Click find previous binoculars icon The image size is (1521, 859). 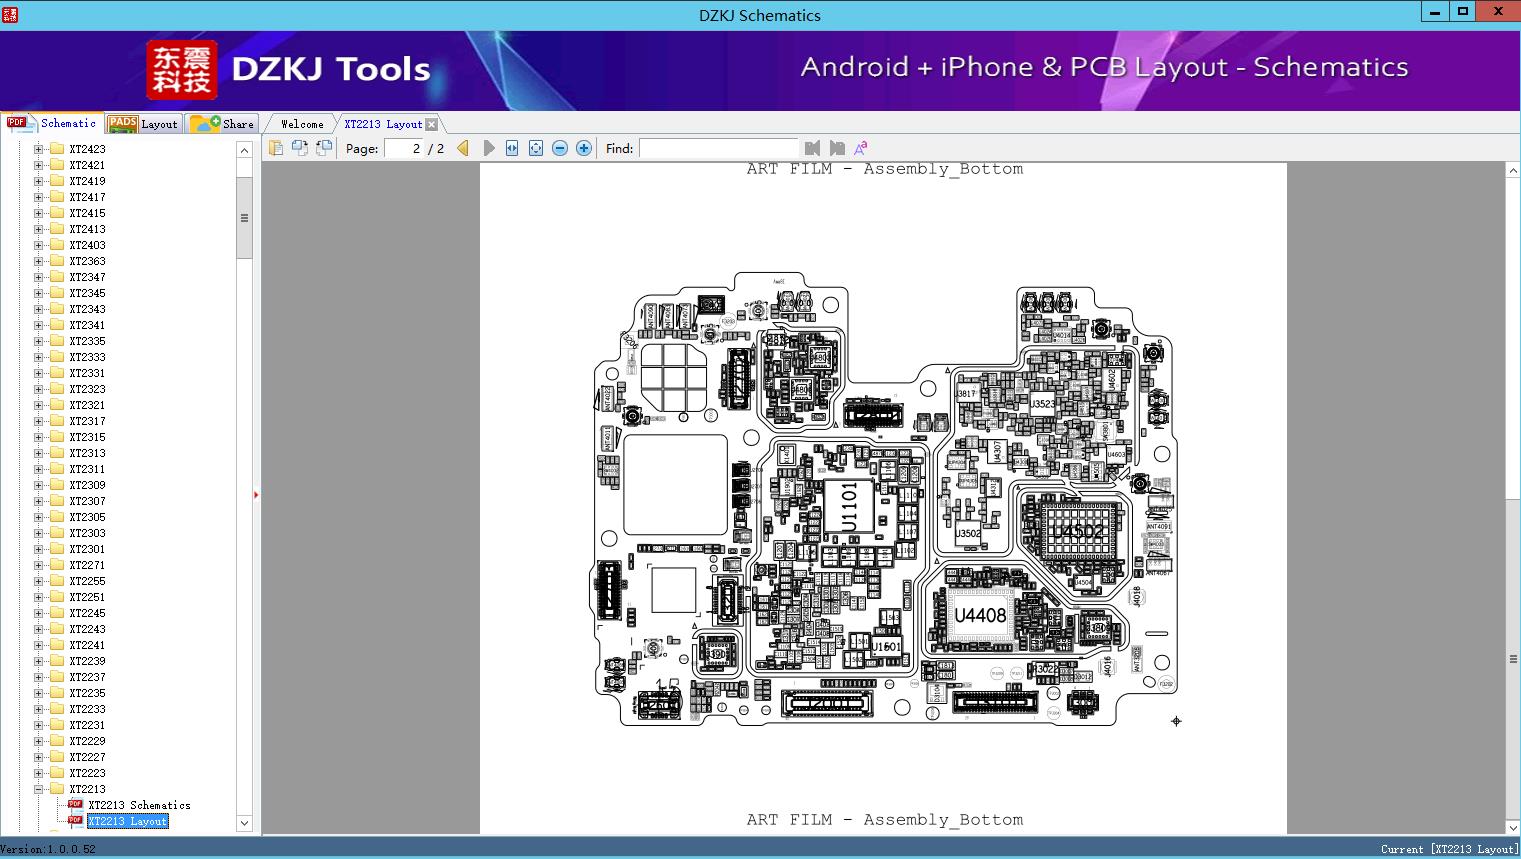click(812, 148)
